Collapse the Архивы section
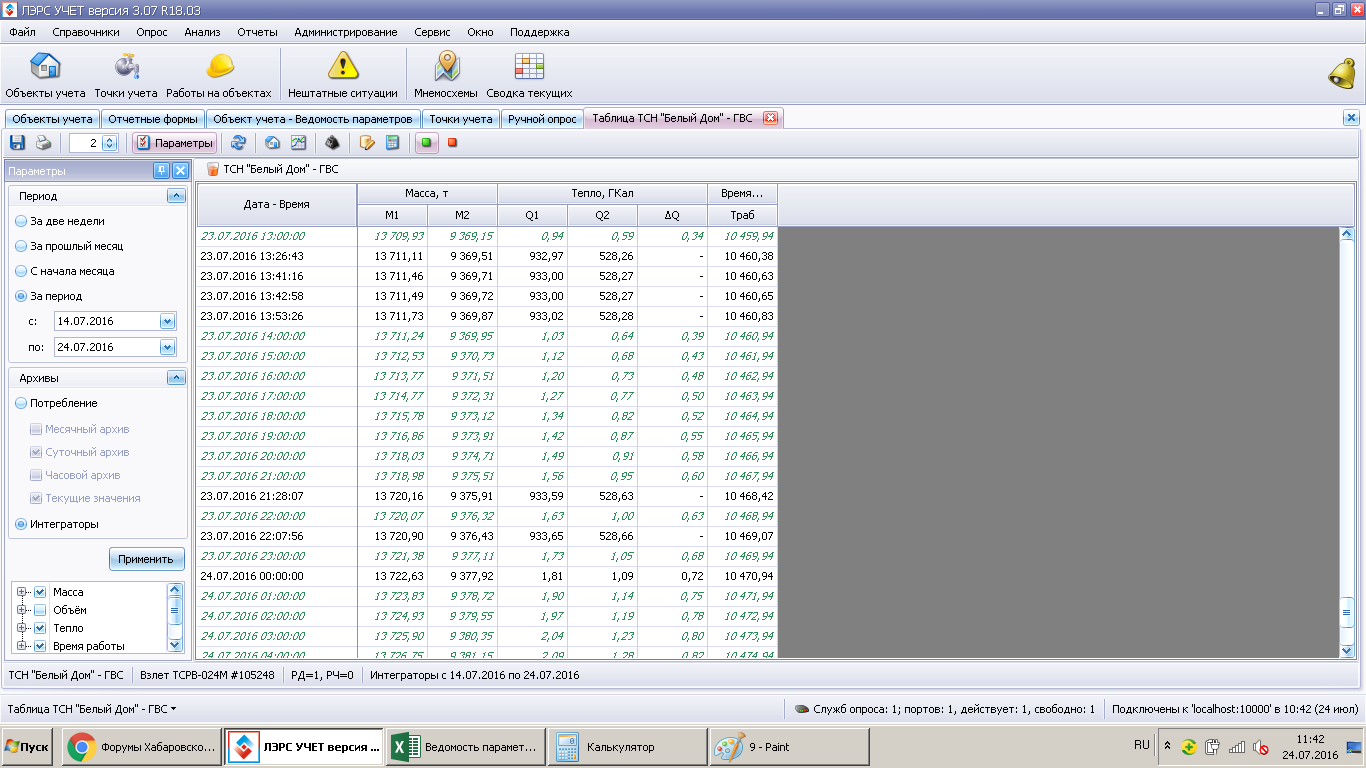This screenshot has height=768, width=1366. coord(176,378)
